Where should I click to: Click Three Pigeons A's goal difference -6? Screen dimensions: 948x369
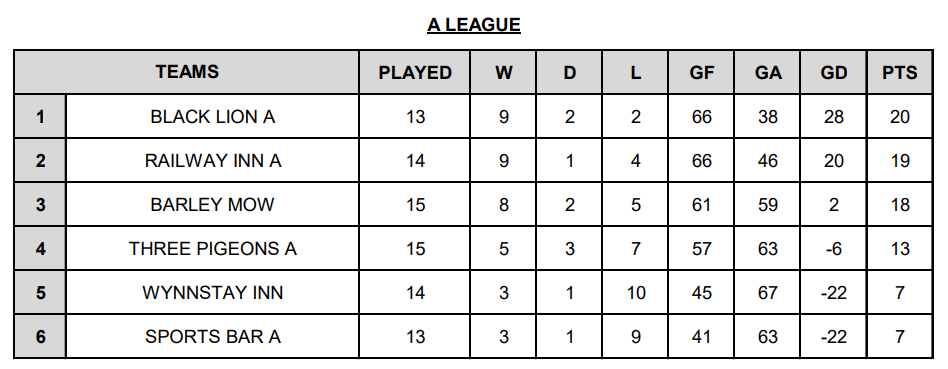pyautogui.click(x=833, y=249)
